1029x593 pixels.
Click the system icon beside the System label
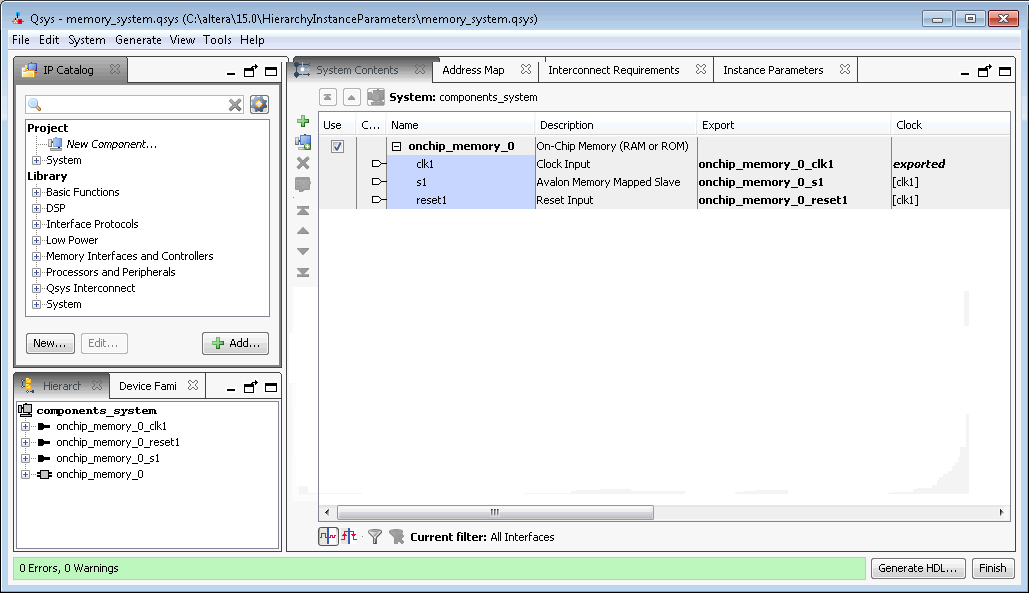(x=375, y=97)
